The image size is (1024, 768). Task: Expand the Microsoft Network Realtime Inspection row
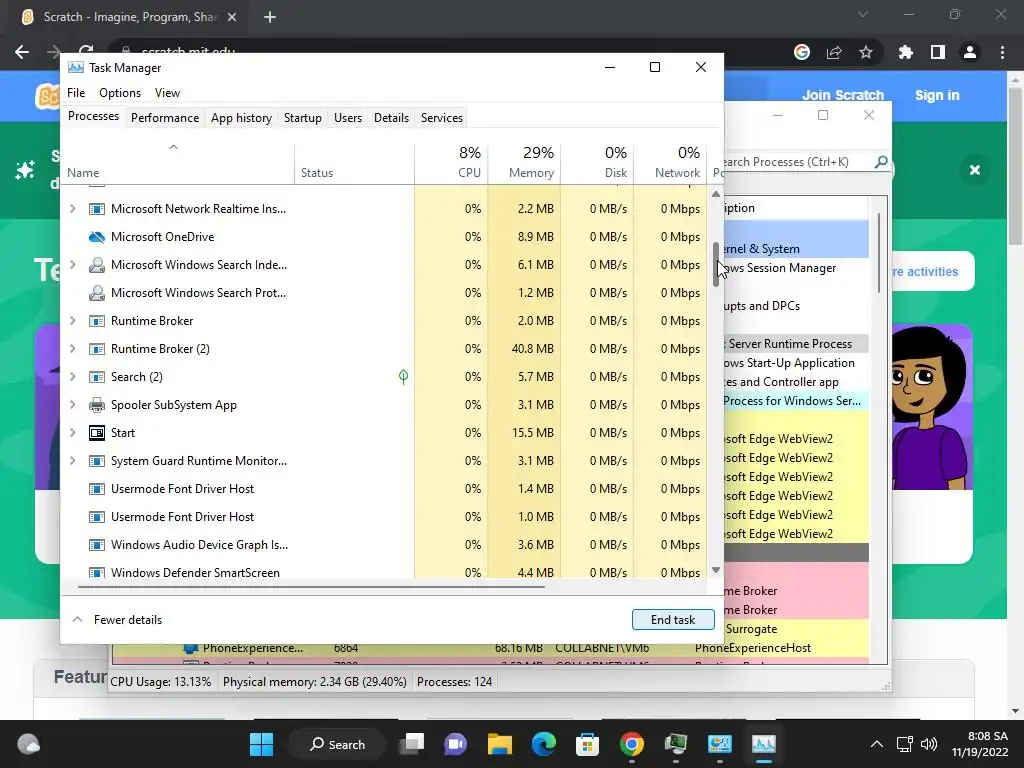point(72,209)
